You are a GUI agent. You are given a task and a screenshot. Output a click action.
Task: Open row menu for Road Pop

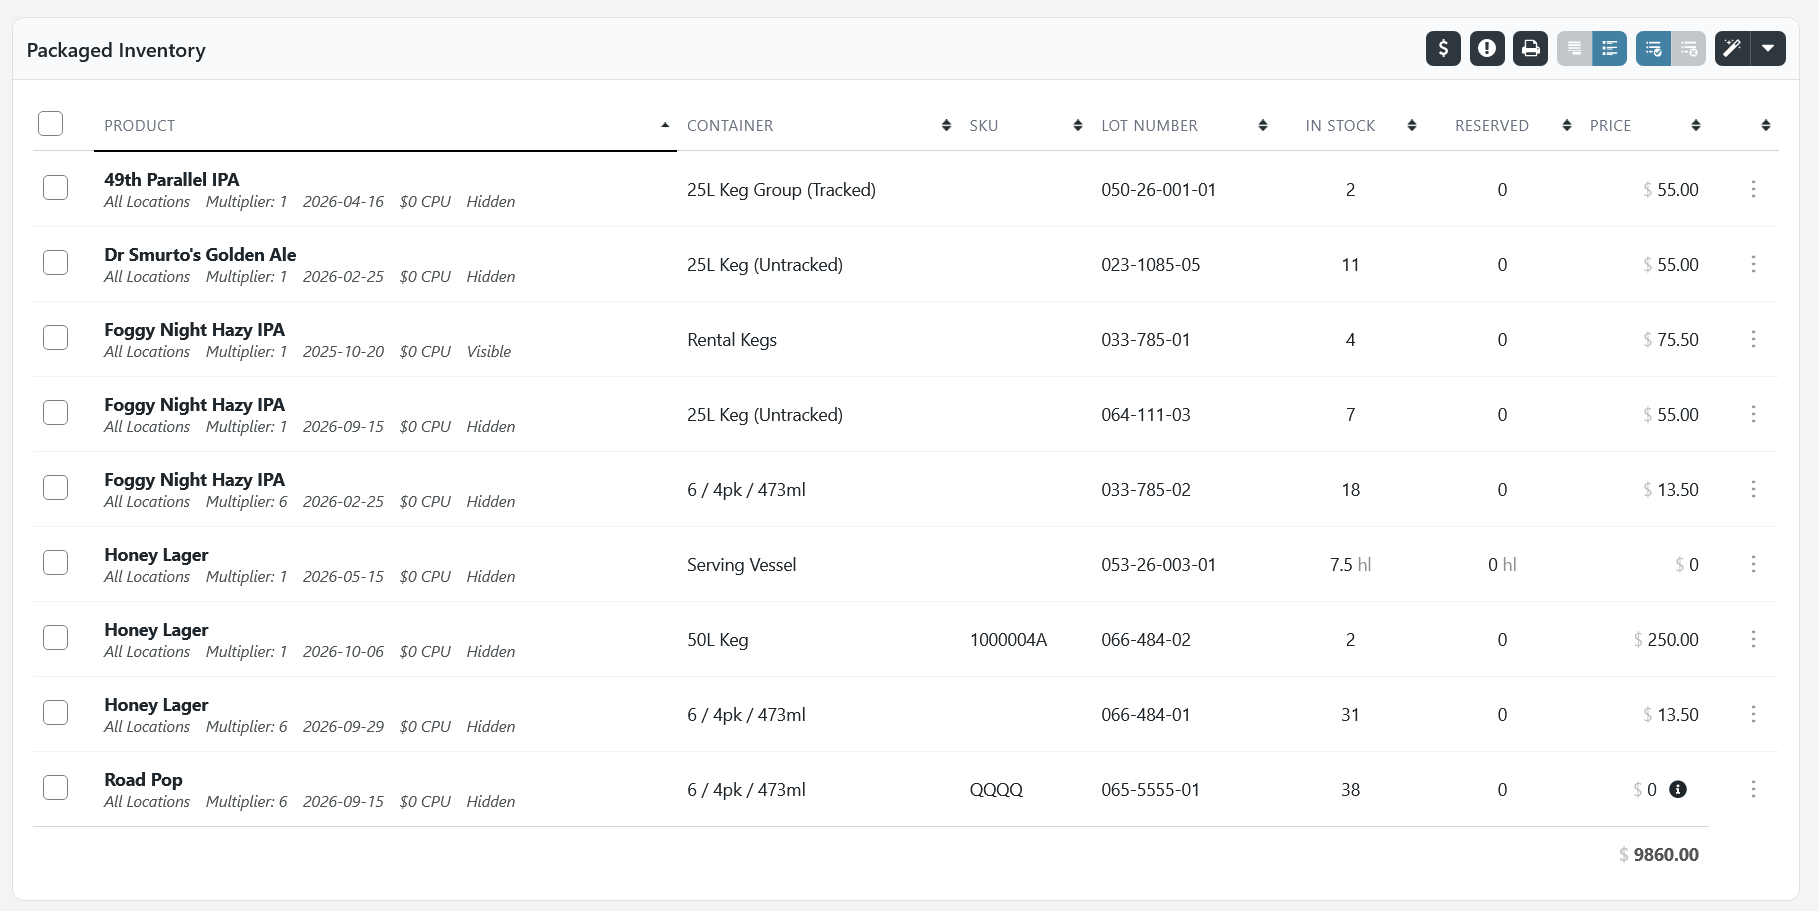1753,789
